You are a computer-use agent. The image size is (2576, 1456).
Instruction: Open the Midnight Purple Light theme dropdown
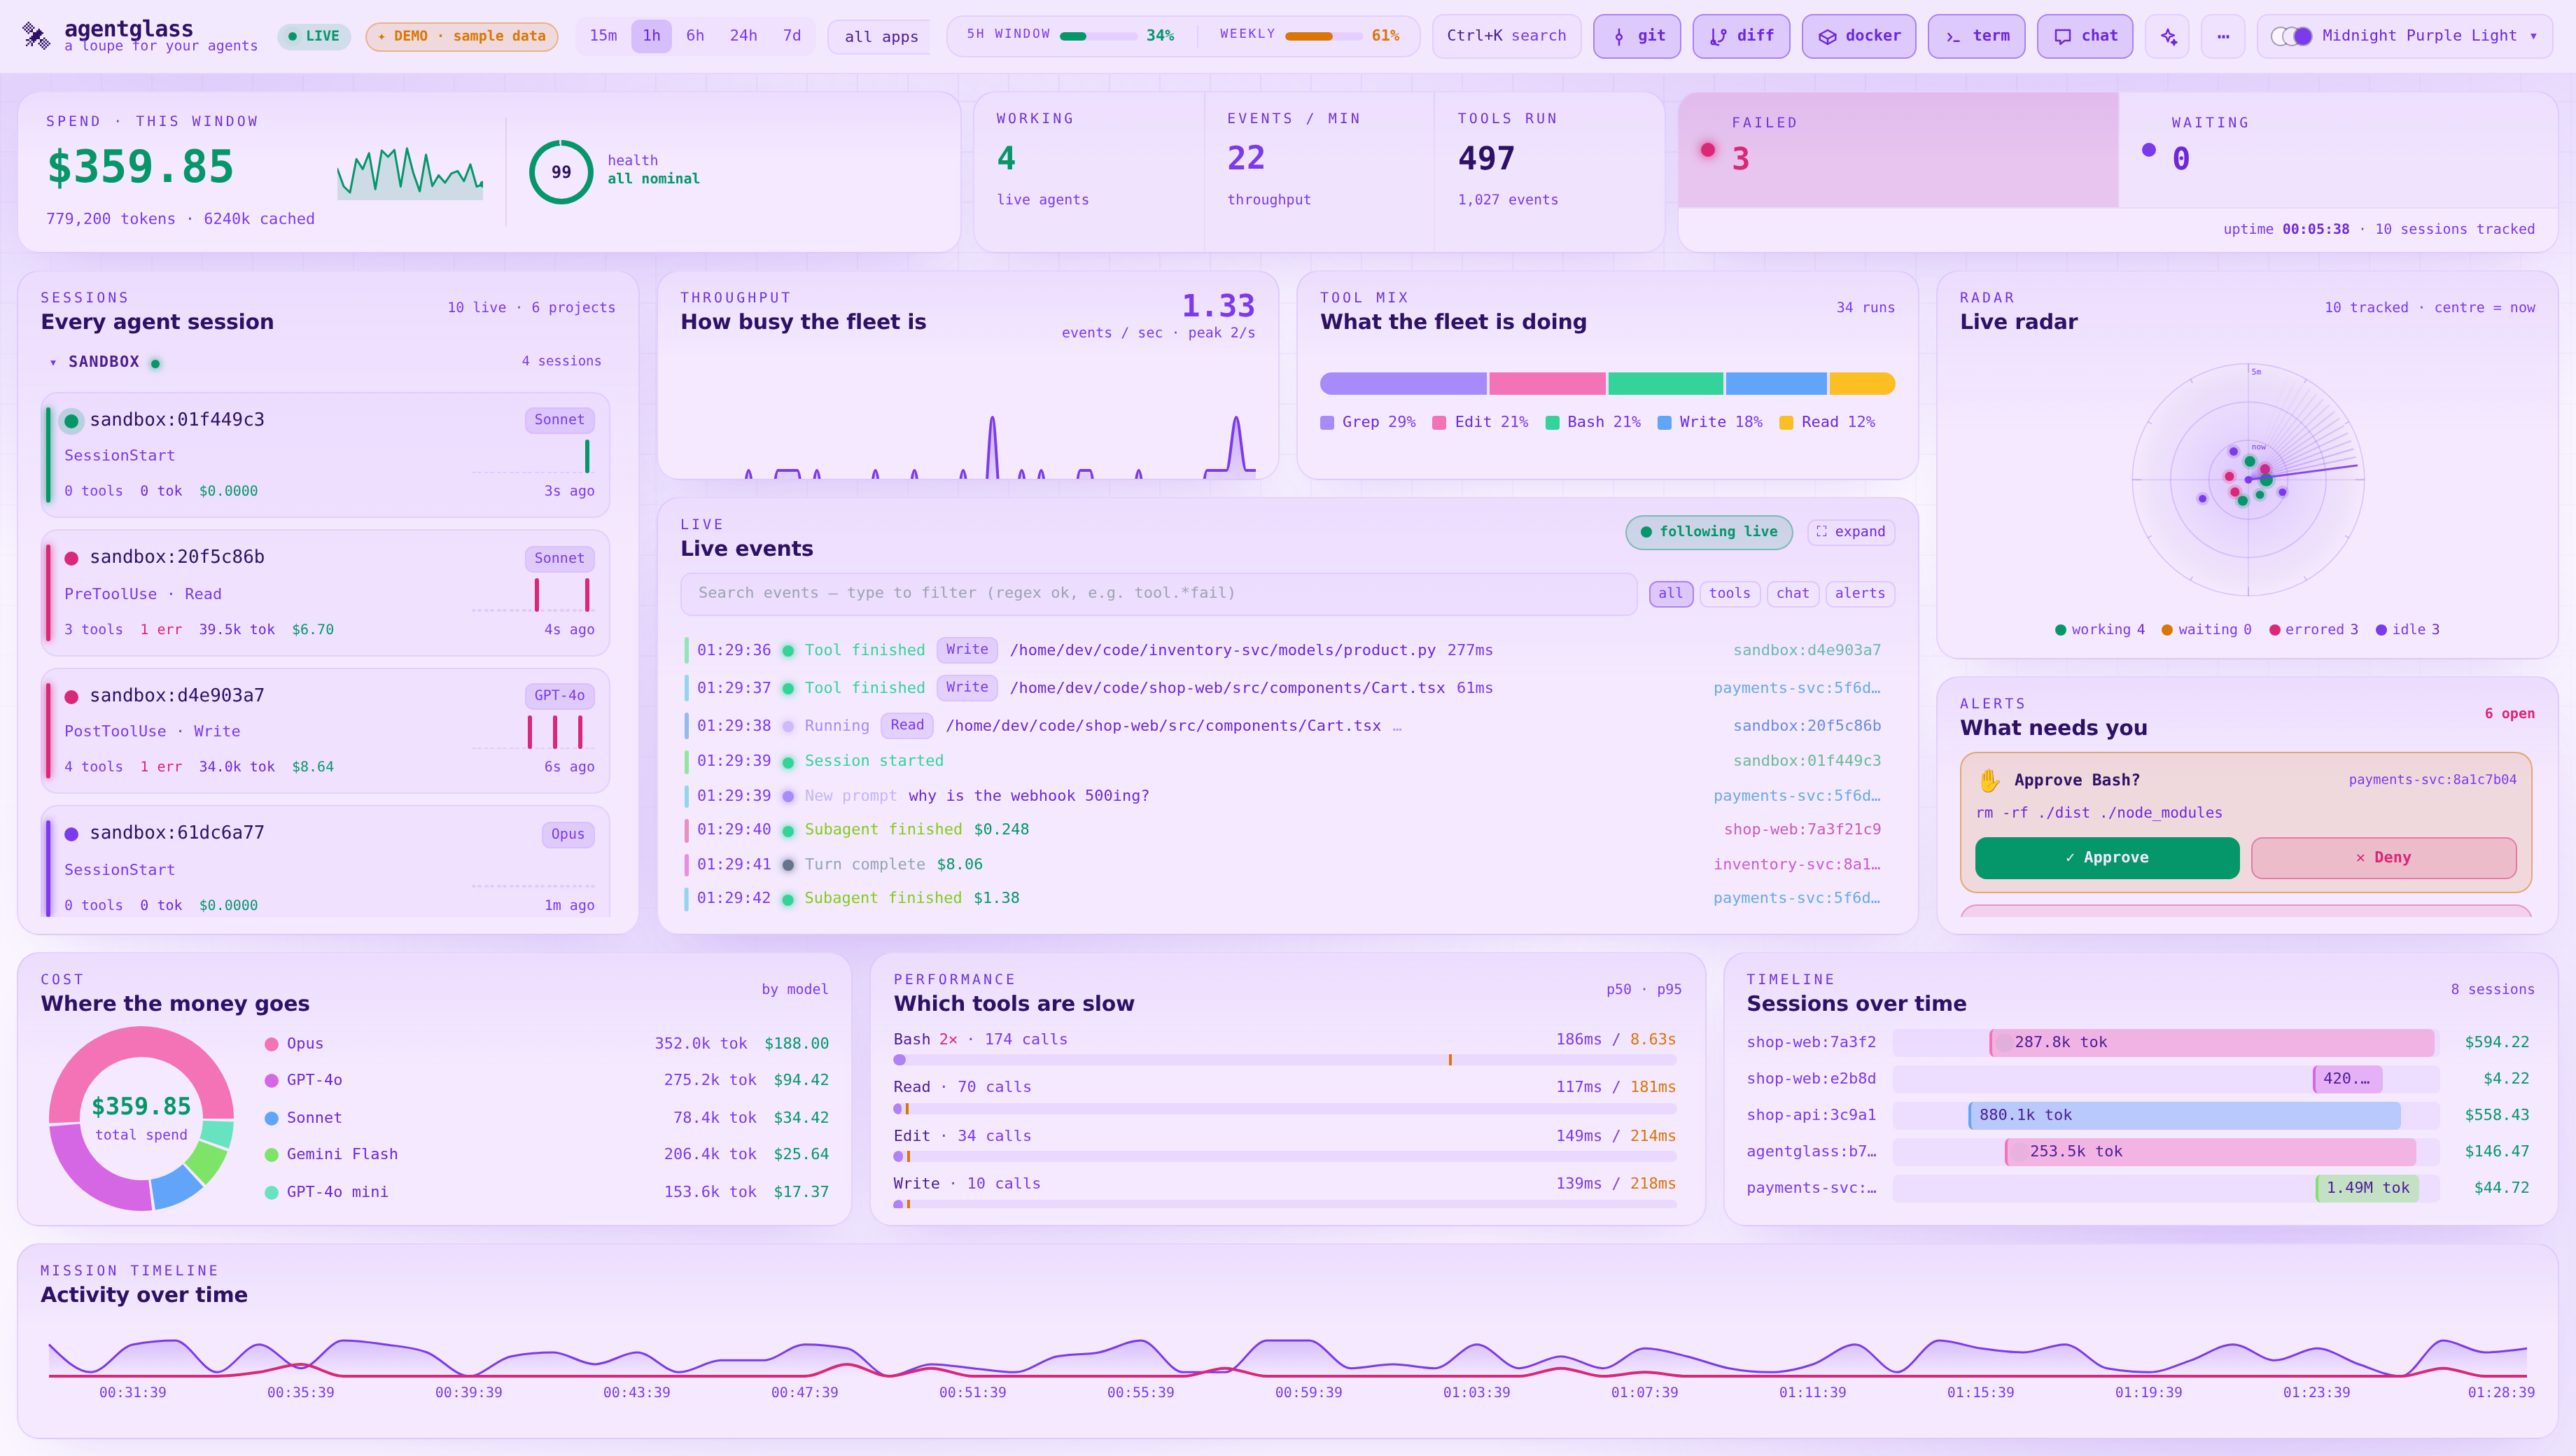tap(2405, 36)
